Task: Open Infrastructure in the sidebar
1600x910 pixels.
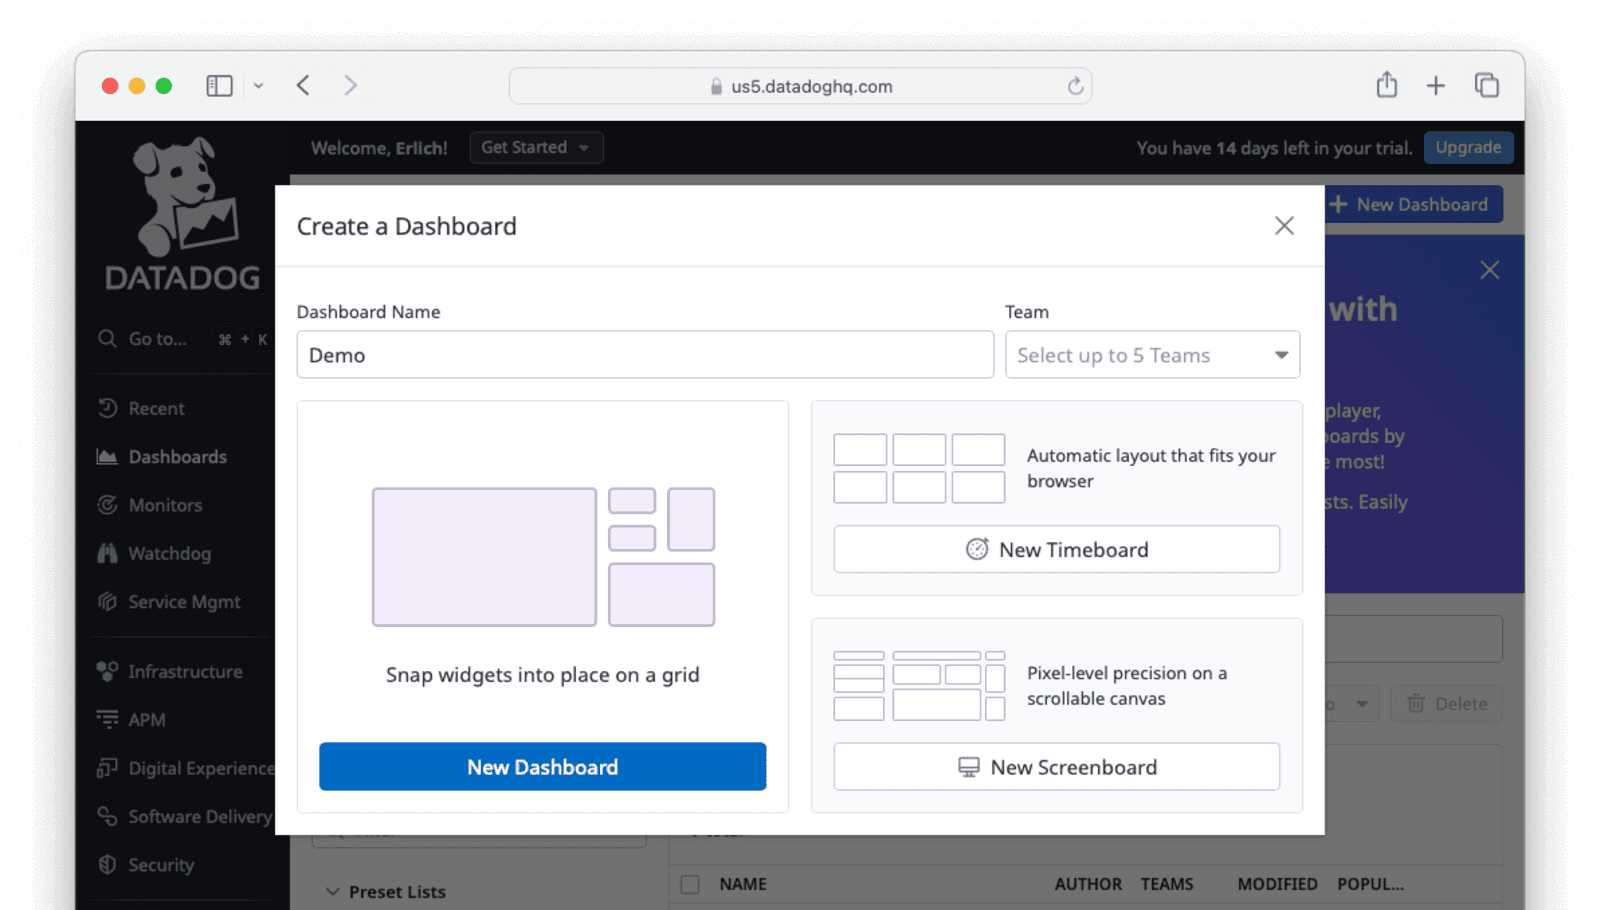Action: click(x=185, y=671)
